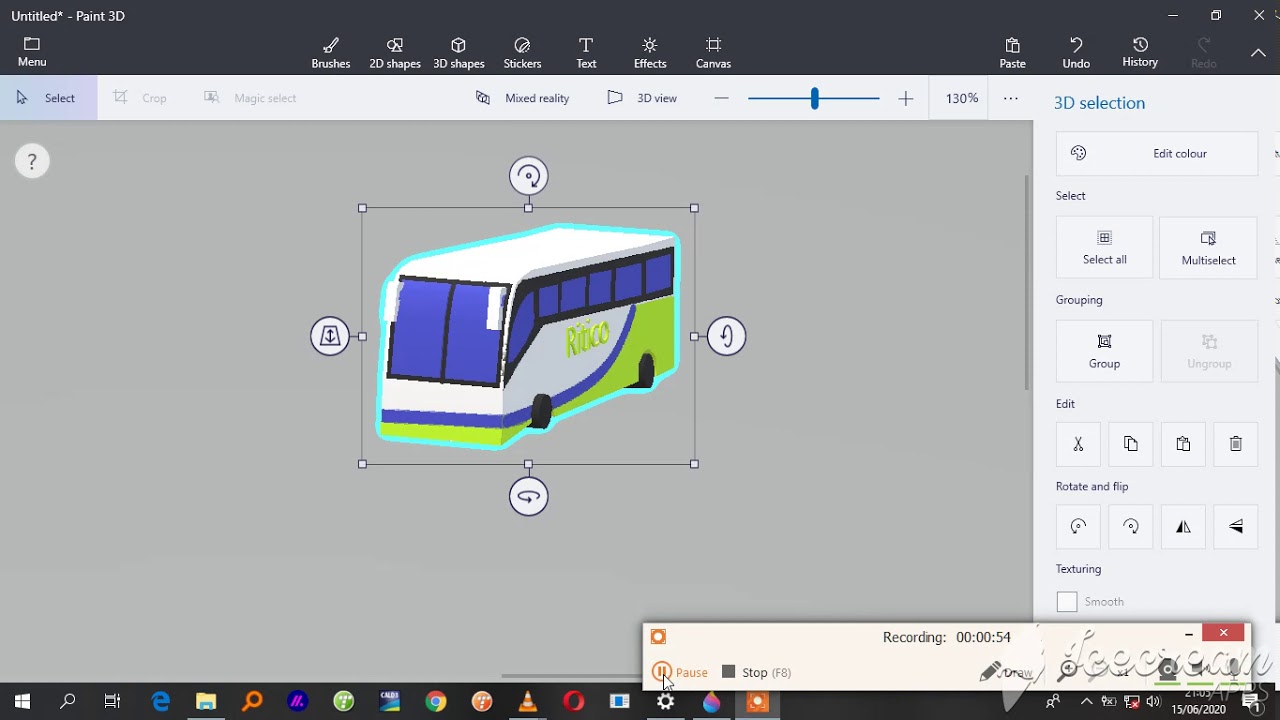Open File Explorer from taskbar
Viewport: 1280px width, 720px height.
[x=206, y=702]
